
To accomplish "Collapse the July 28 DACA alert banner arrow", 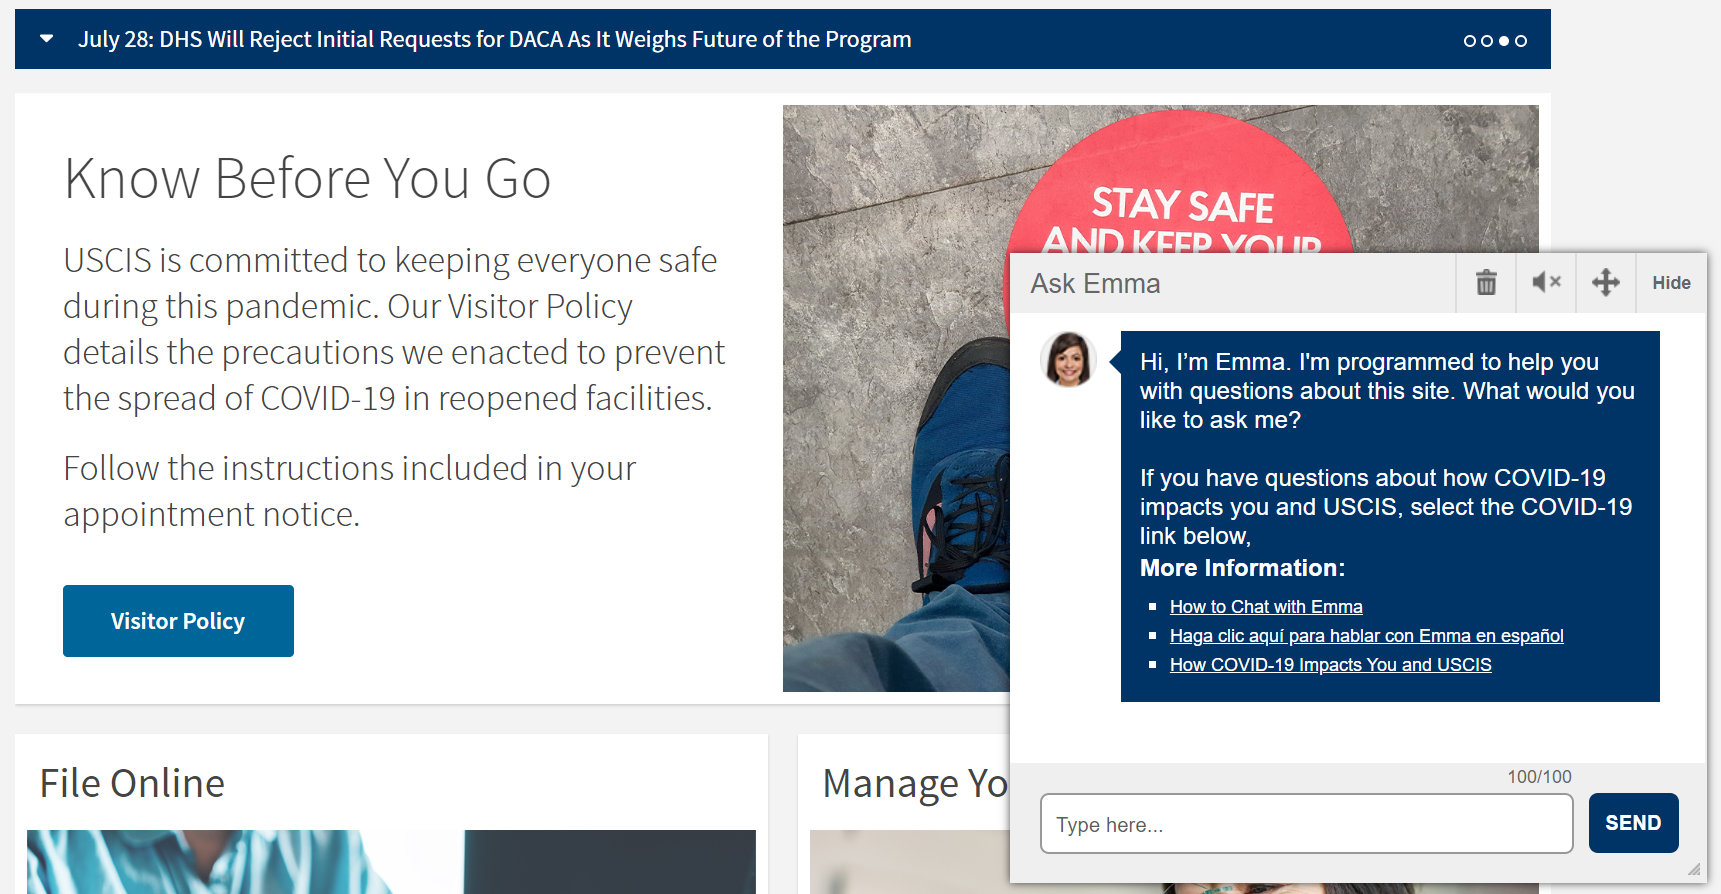I will [x=46, y=39].
